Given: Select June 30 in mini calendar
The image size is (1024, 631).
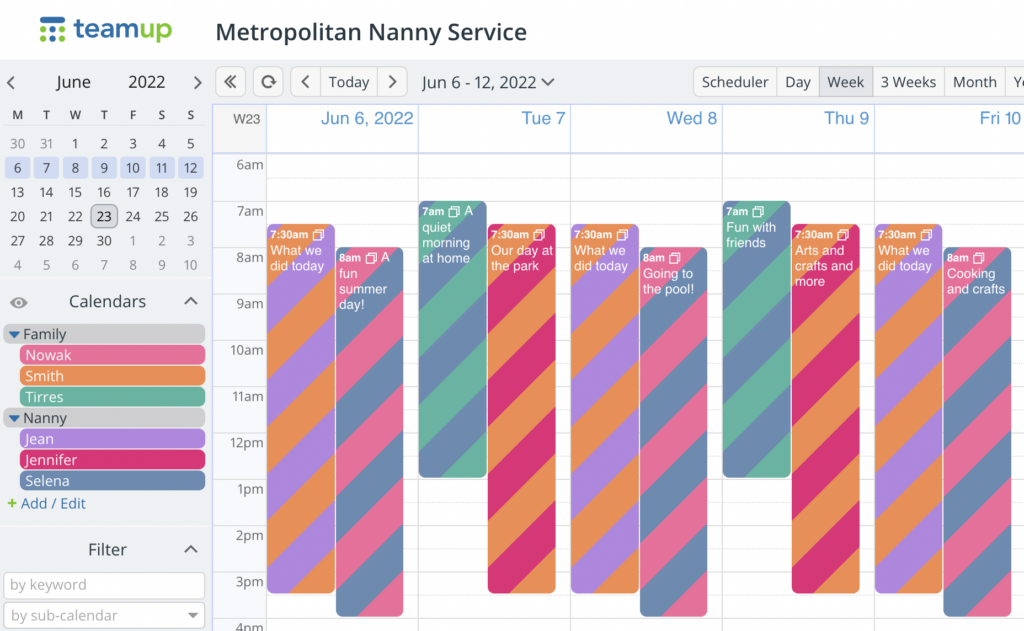Looking at the screenshot, I should 104,240.
